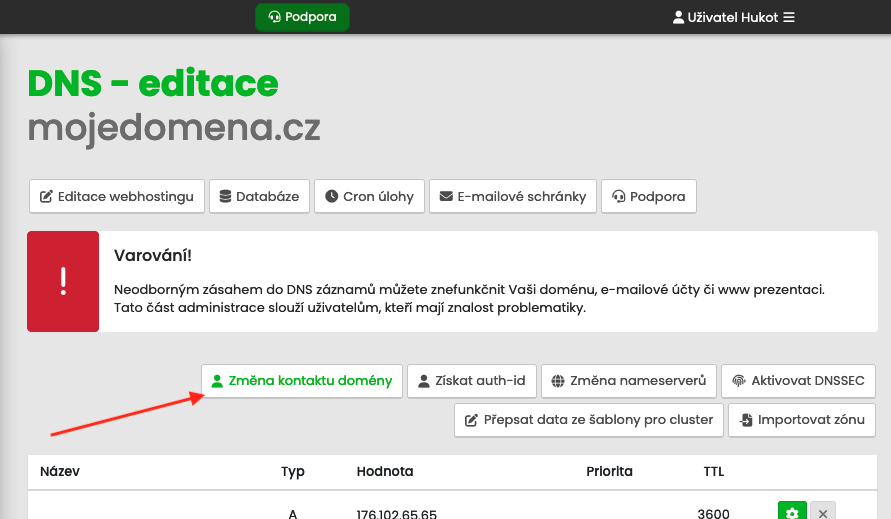Click the Typ column header
891x519 pixels.
[293, 471]
